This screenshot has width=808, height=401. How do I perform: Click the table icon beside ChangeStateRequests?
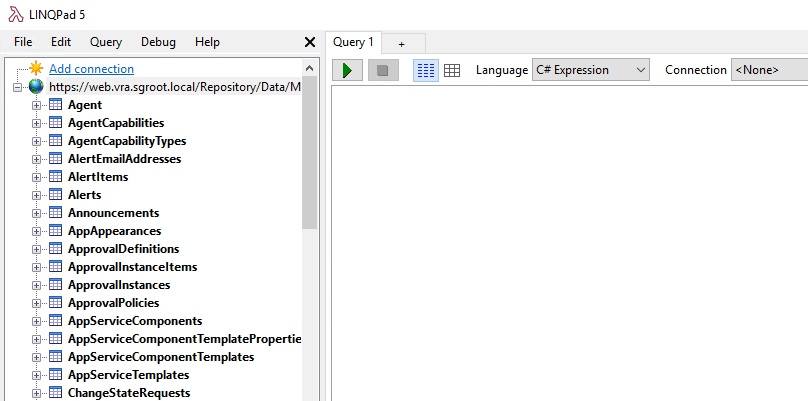pyautogui.click(x=55, y=393)
